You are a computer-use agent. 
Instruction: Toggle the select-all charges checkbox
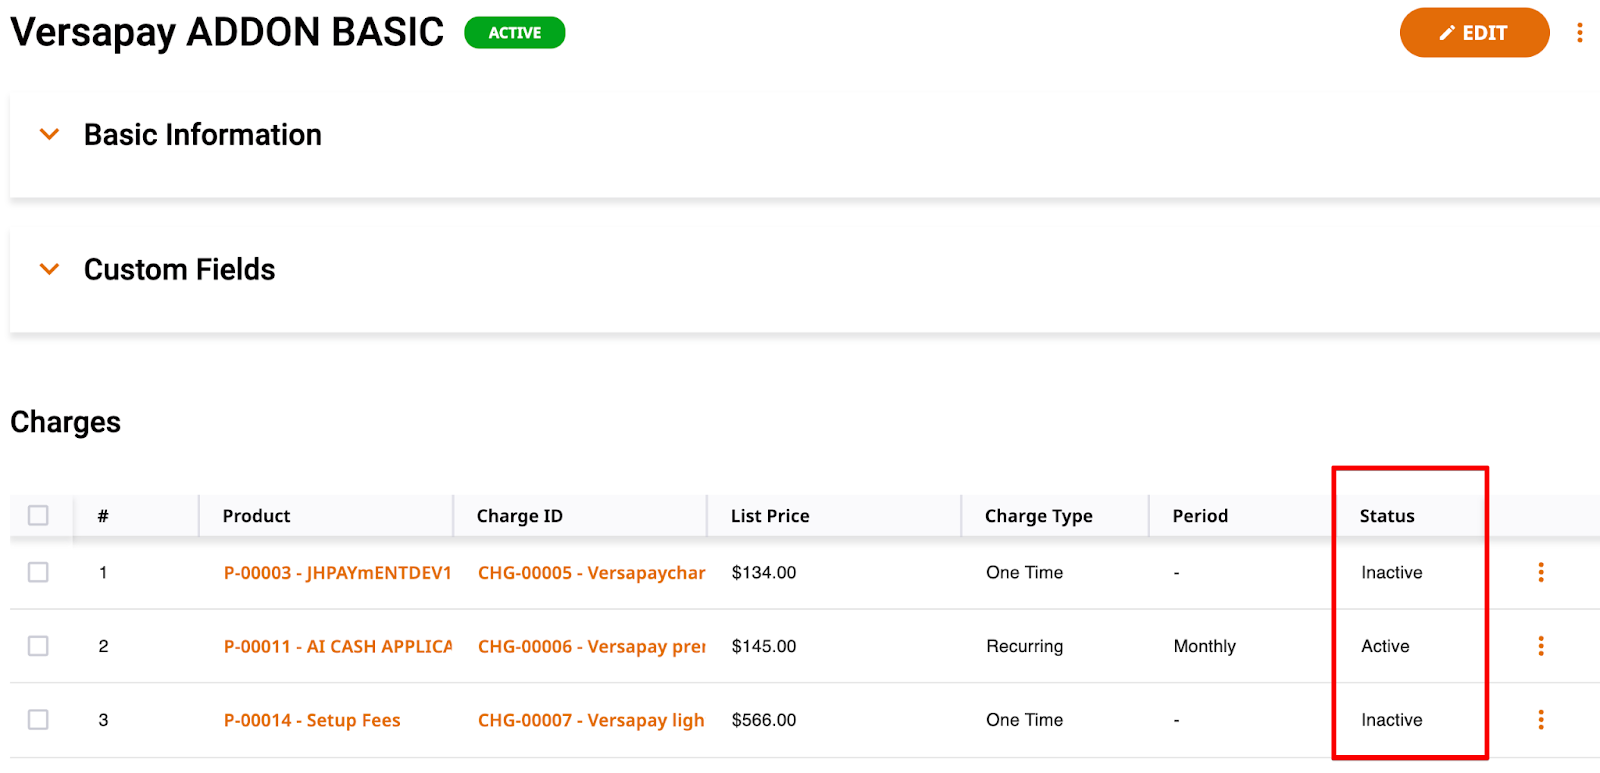[x=38, y=515]
